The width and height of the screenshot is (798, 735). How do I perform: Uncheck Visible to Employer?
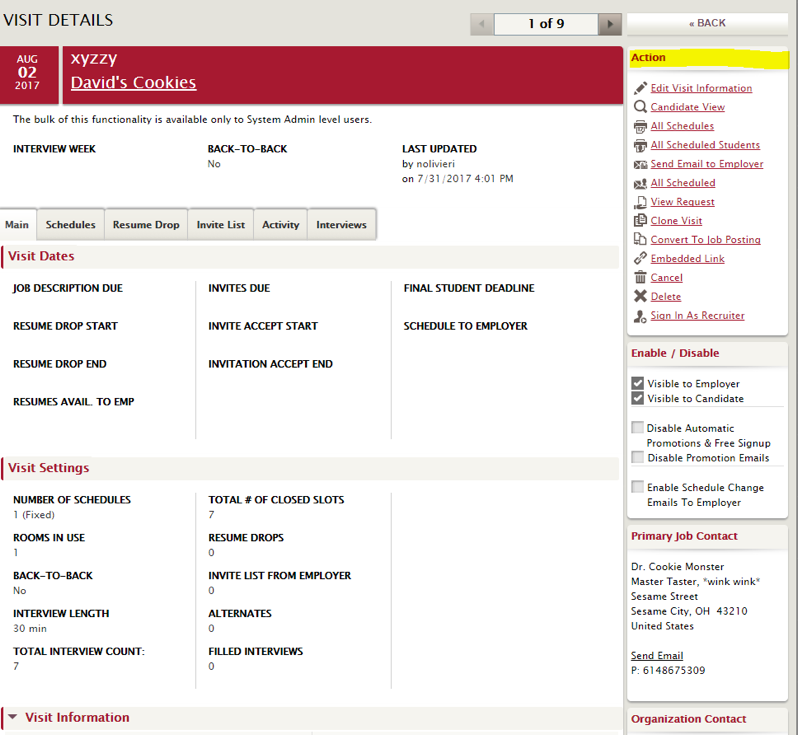click(x=637, y=383)
